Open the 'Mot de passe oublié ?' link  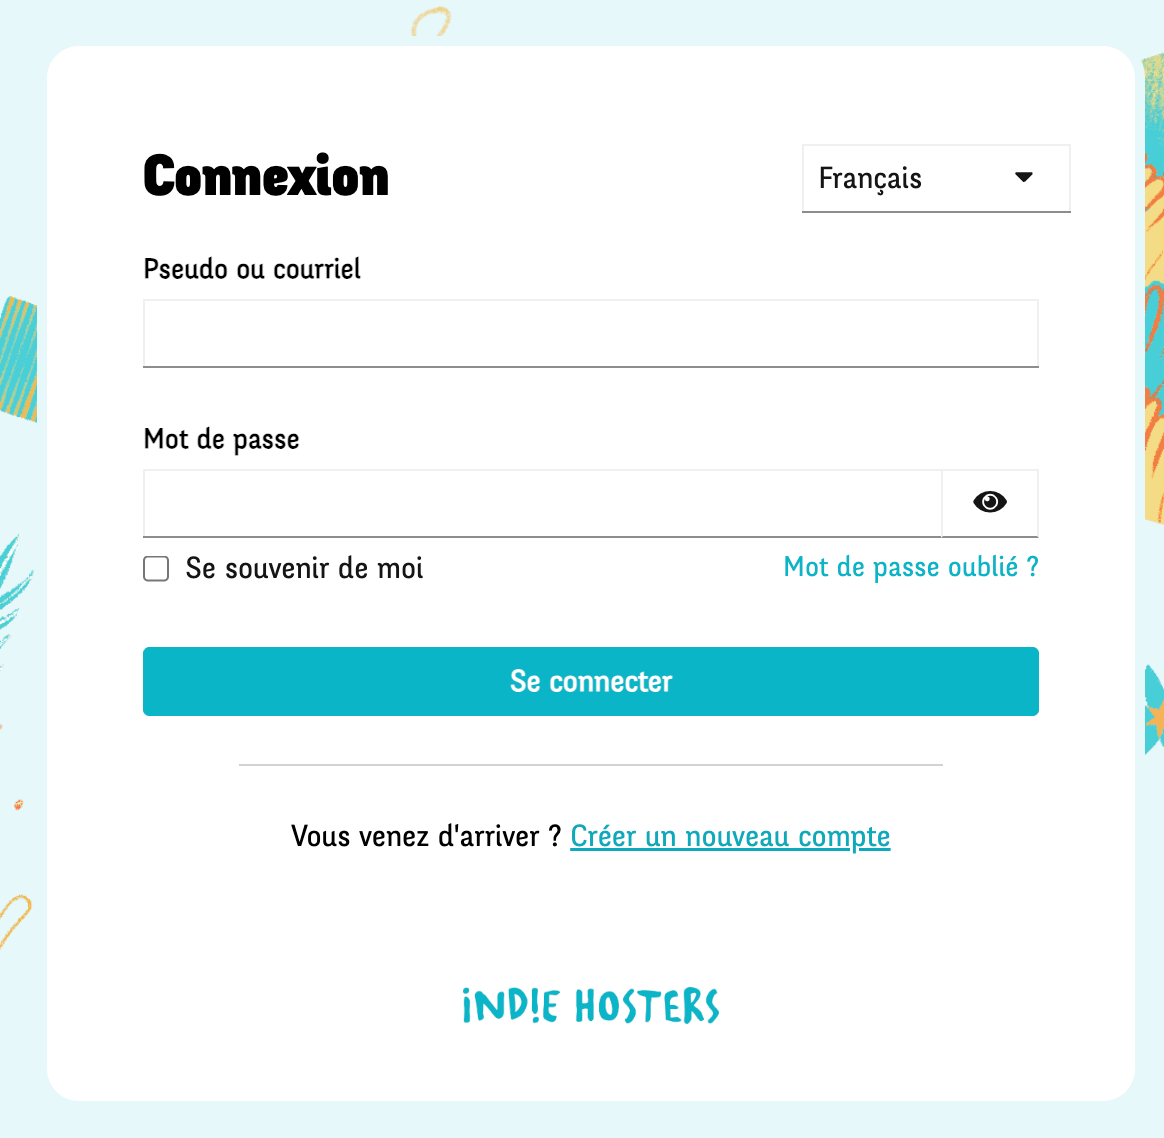pyautogui.click(x=910, y=567)
